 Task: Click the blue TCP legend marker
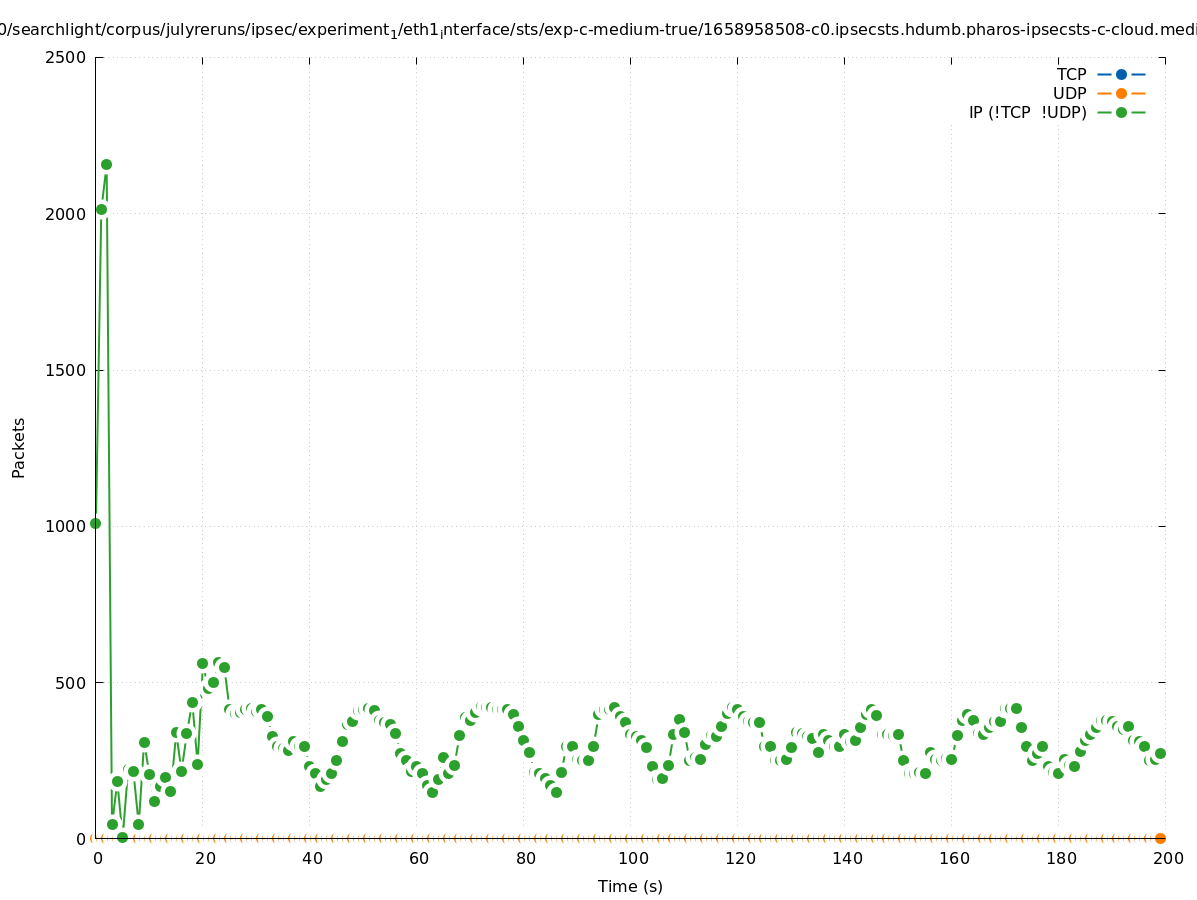tap(1121, 74)
